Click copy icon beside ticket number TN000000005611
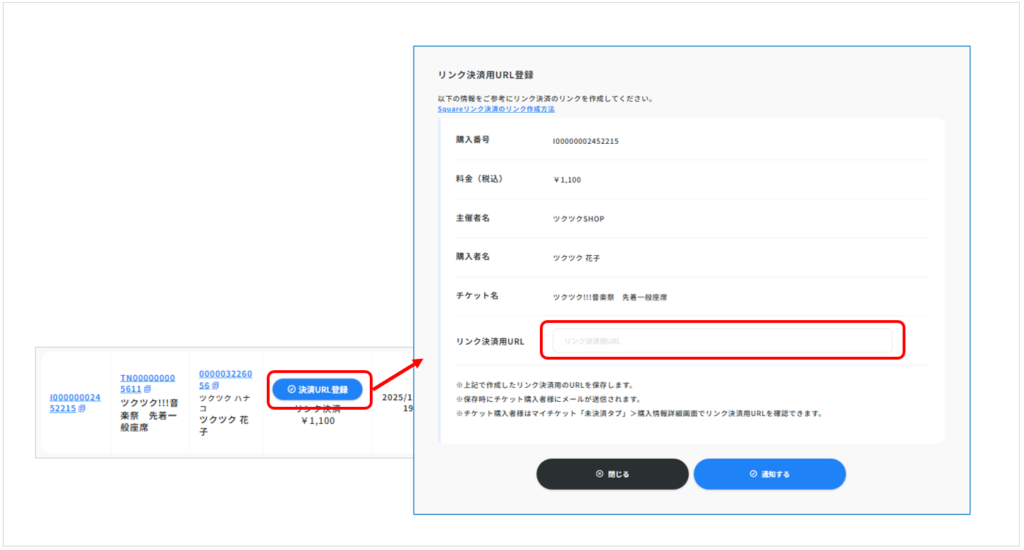The height and width of the screenshot is (550, 1024). click(147, 389)
